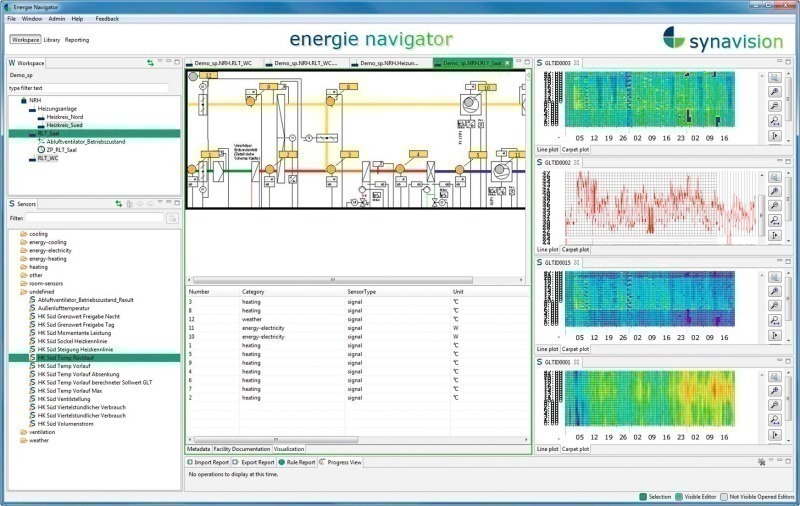Click the Sensors Filter input field
Image resolution: width=800 pixels, height=506 pixels.
(95, 218)
